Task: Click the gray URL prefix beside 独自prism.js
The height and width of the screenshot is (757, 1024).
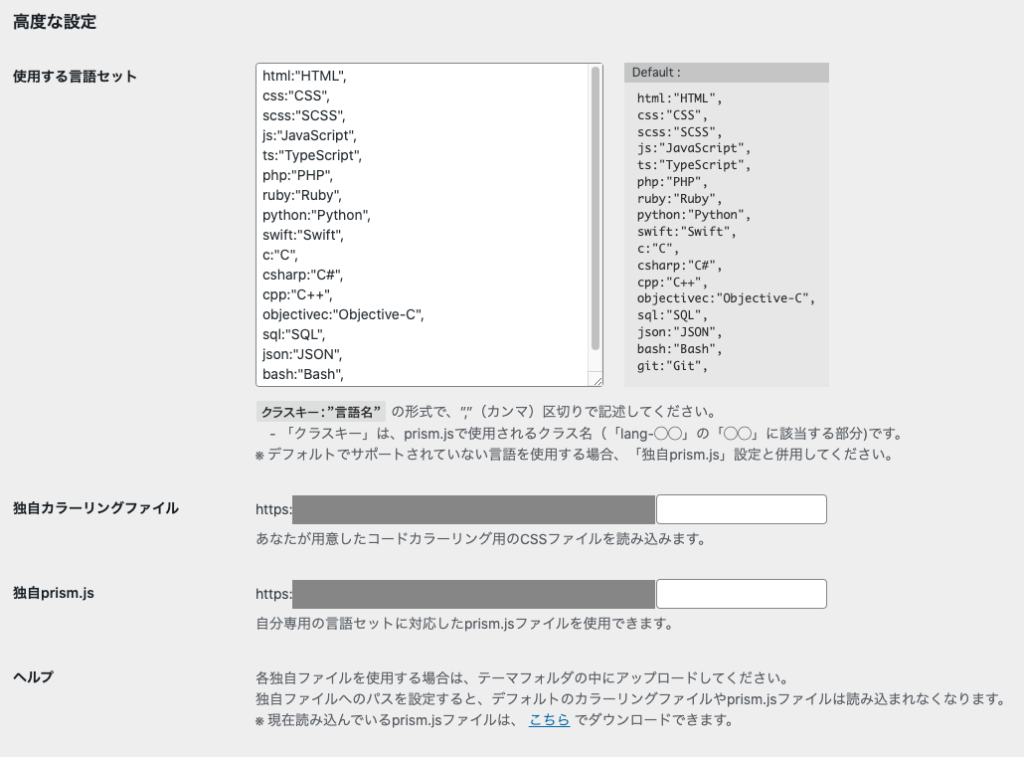Action: pos(473,594)
